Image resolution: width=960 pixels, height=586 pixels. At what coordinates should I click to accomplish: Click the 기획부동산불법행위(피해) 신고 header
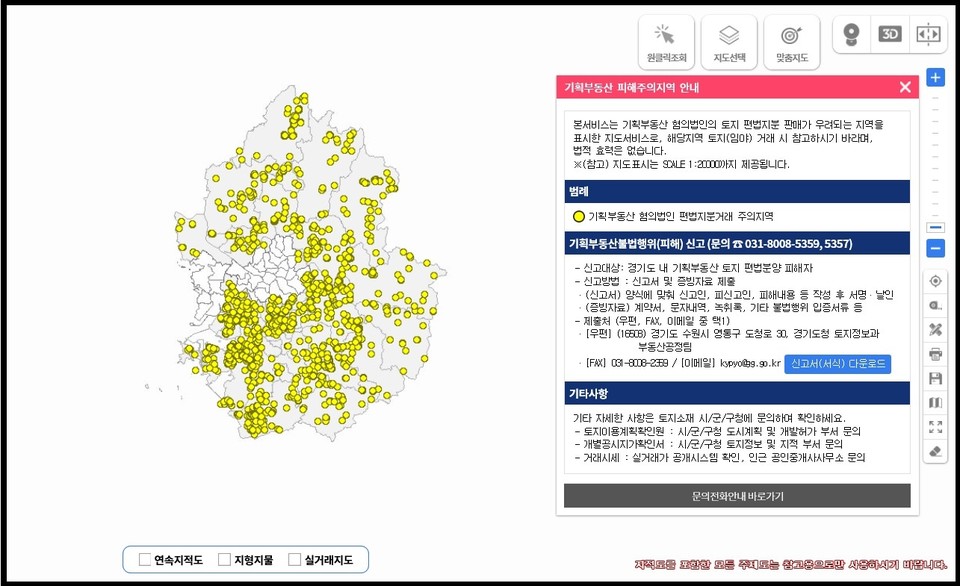[x=737, y=244]
